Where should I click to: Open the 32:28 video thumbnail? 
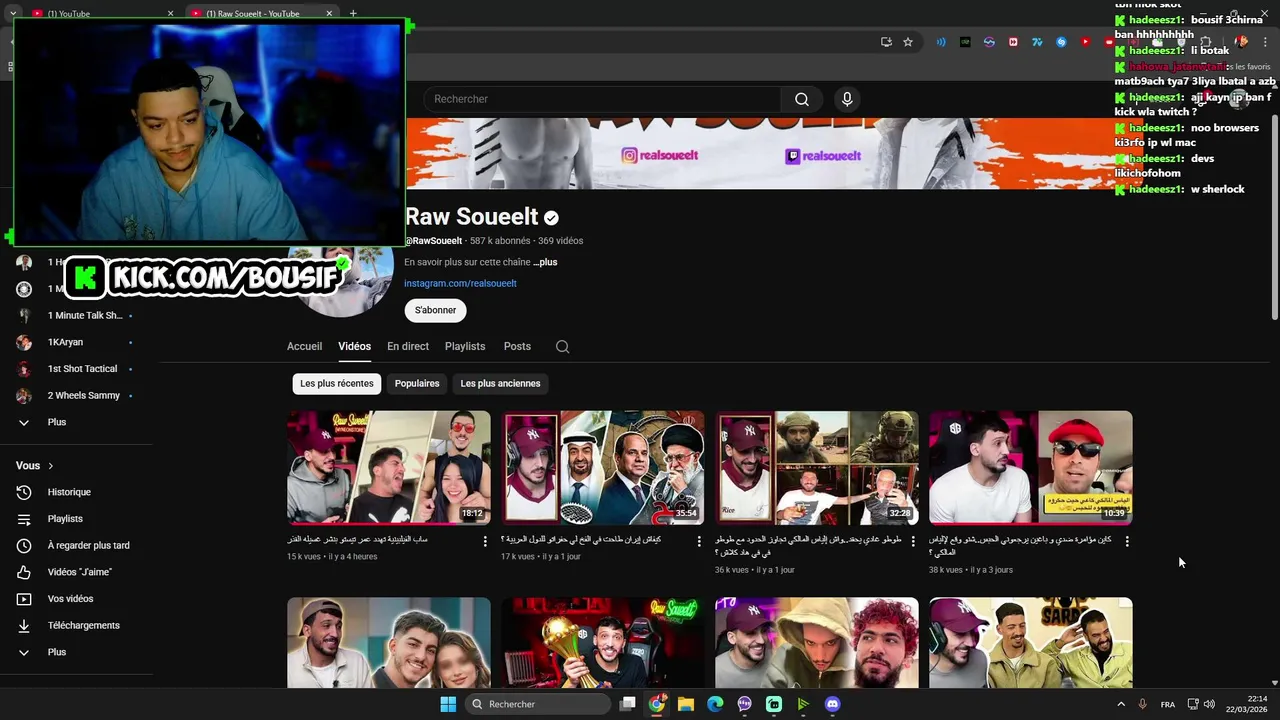point(816,468)
